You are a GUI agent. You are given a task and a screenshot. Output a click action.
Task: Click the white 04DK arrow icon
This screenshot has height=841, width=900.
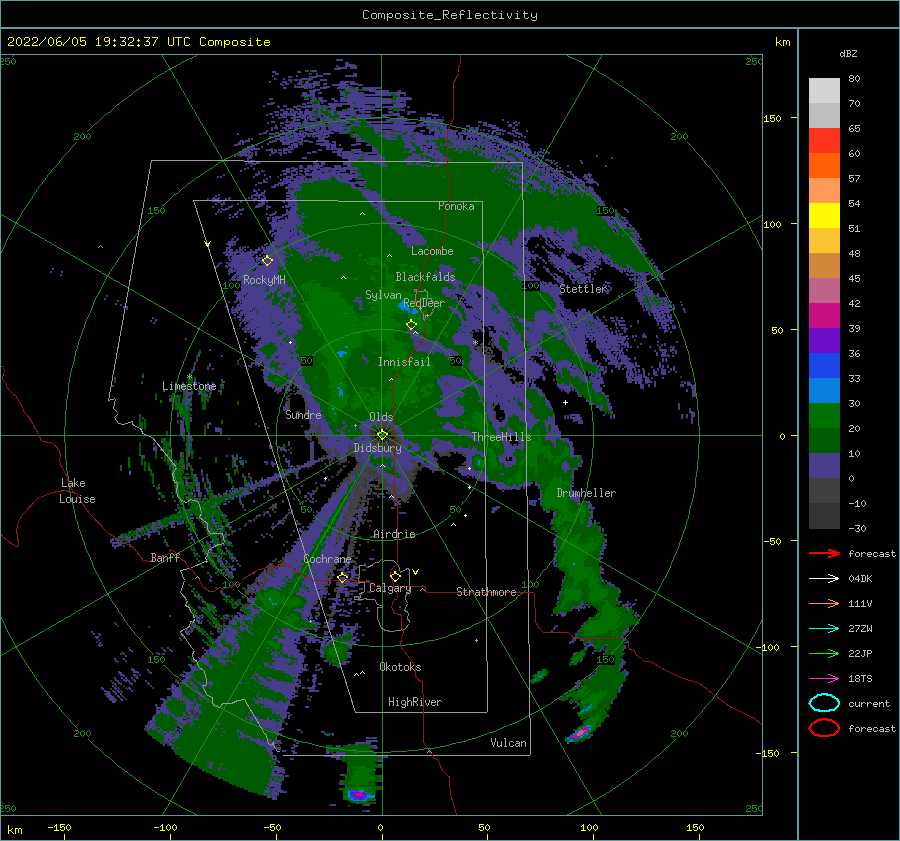(x=824, y=579)
